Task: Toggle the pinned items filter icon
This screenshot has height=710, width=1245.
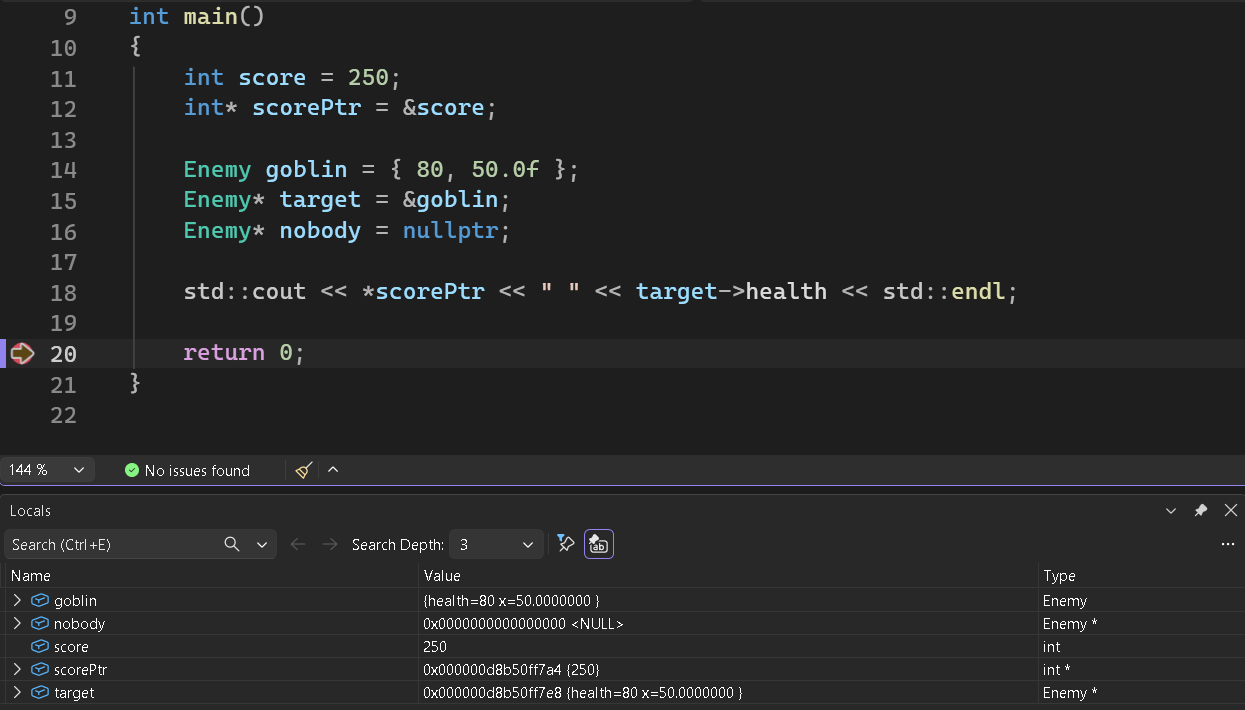Action: pos(566,543)
